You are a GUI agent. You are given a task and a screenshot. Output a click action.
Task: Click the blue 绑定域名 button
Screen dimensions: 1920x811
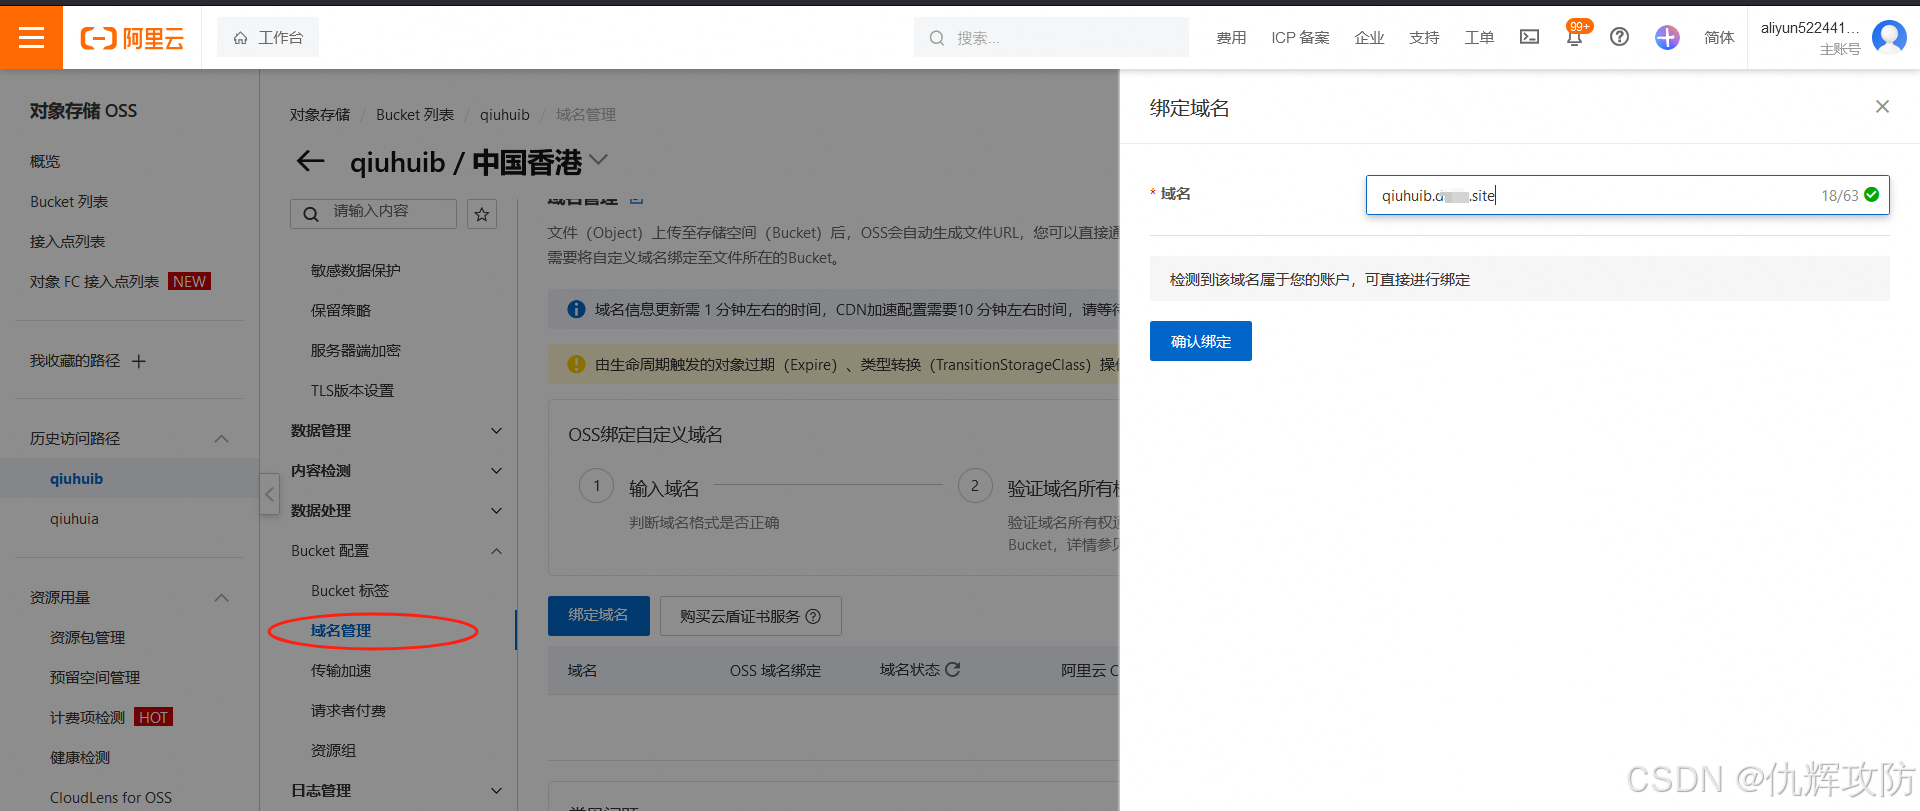pos(598,615)
